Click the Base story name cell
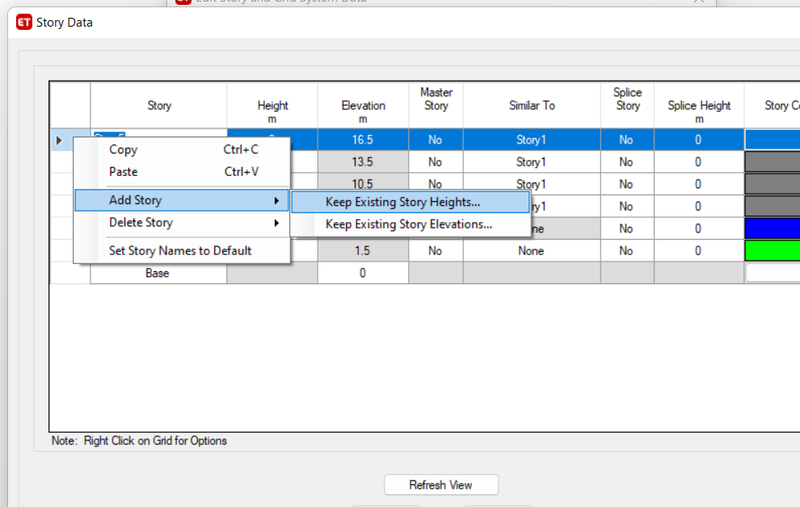Image resolution: width=800 pixels, height=507 pixels. (159, 273)
